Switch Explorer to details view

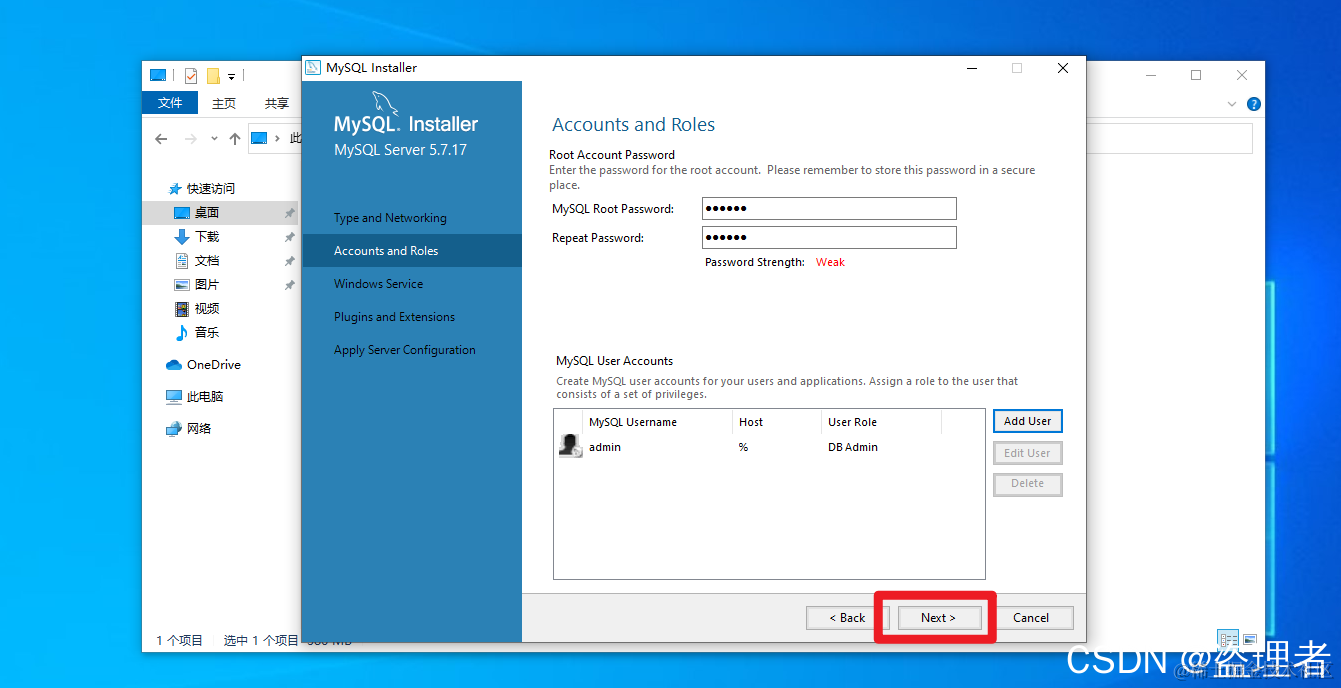click(1228, 639)
